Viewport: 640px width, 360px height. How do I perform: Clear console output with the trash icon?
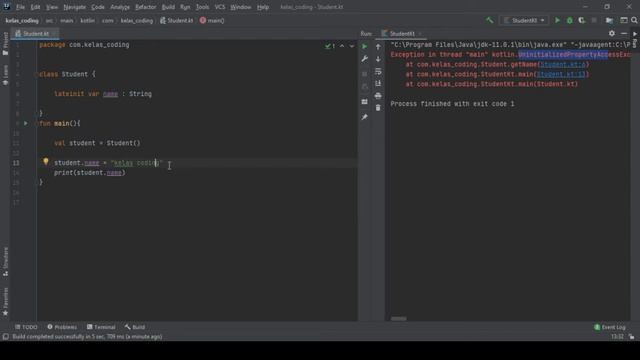click(378, 108)
